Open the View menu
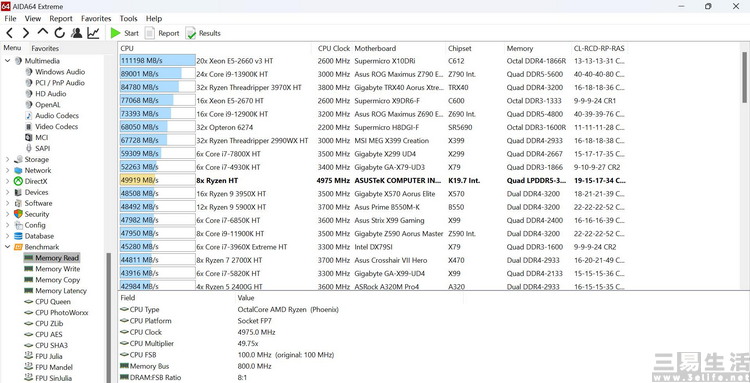The image size is (750, 383). pyautogui.click(x=33, y=19)
